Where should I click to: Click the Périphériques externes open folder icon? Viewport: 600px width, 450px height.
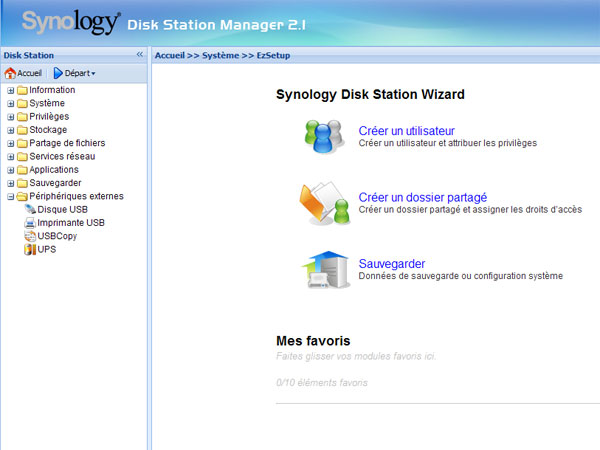[23, 197]
